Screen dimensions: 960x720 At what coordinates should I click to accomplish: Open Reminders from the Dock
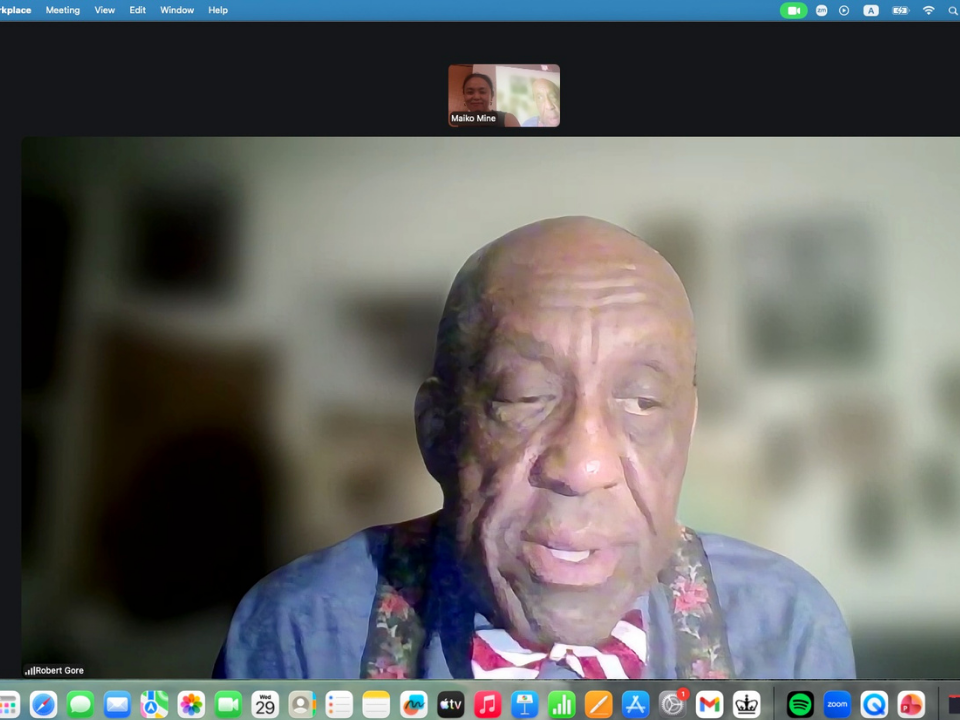point(339,705)
